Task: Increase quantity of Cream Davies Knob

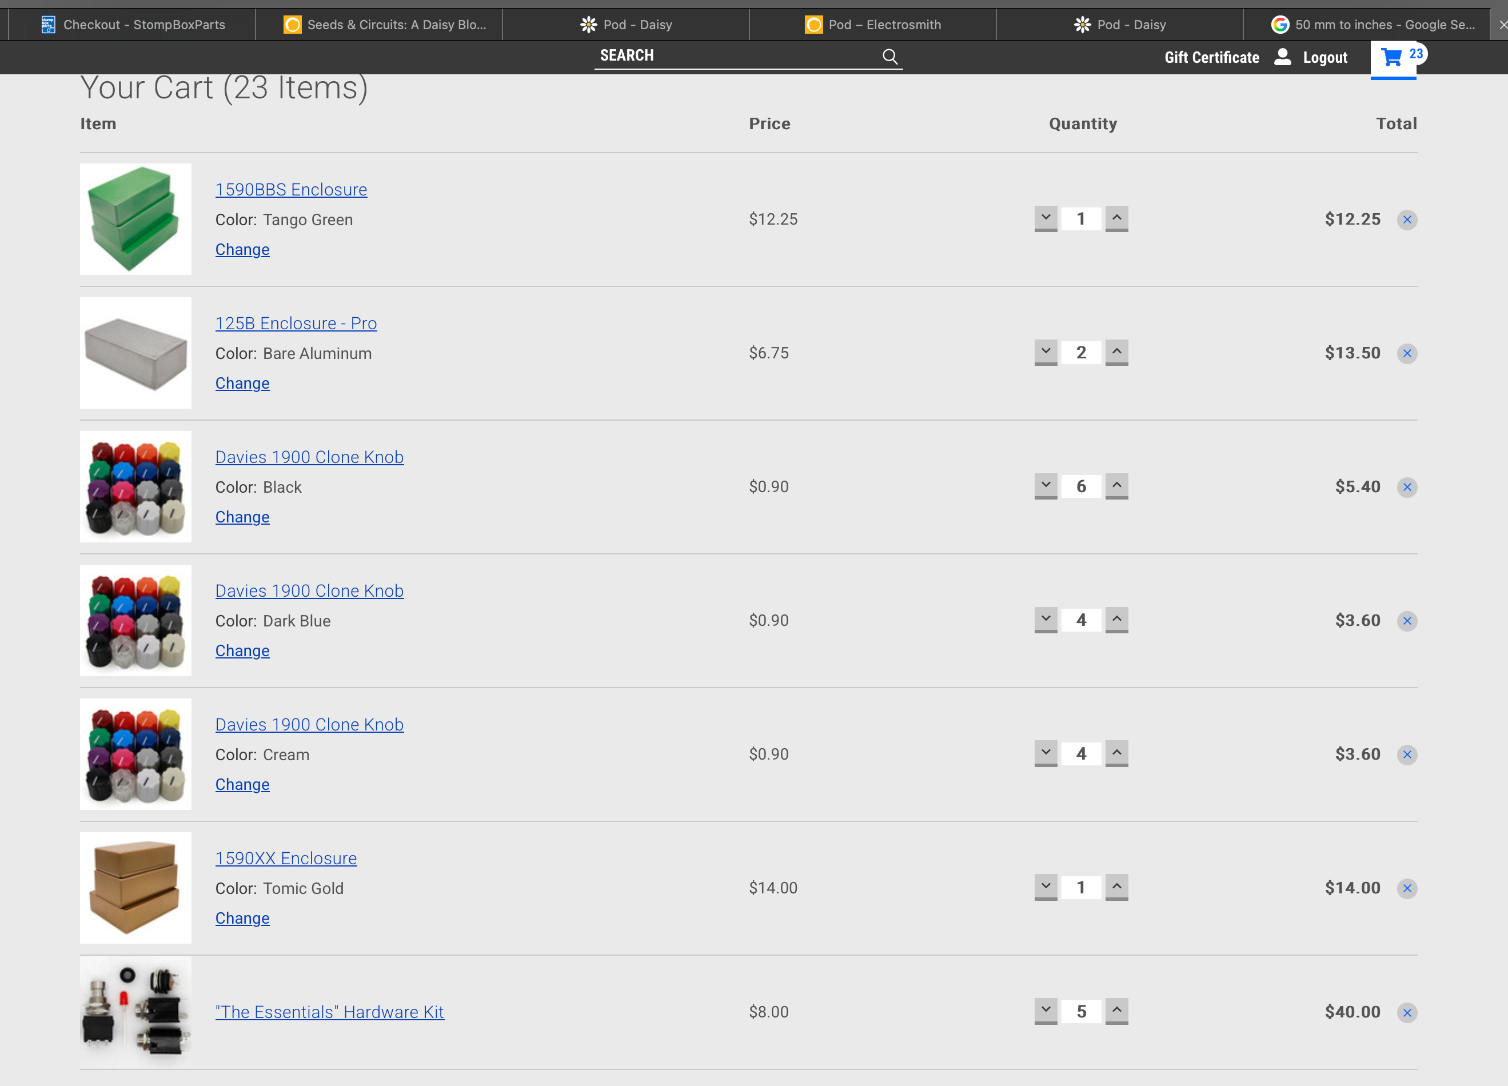Action: [x=1117, y=754]
